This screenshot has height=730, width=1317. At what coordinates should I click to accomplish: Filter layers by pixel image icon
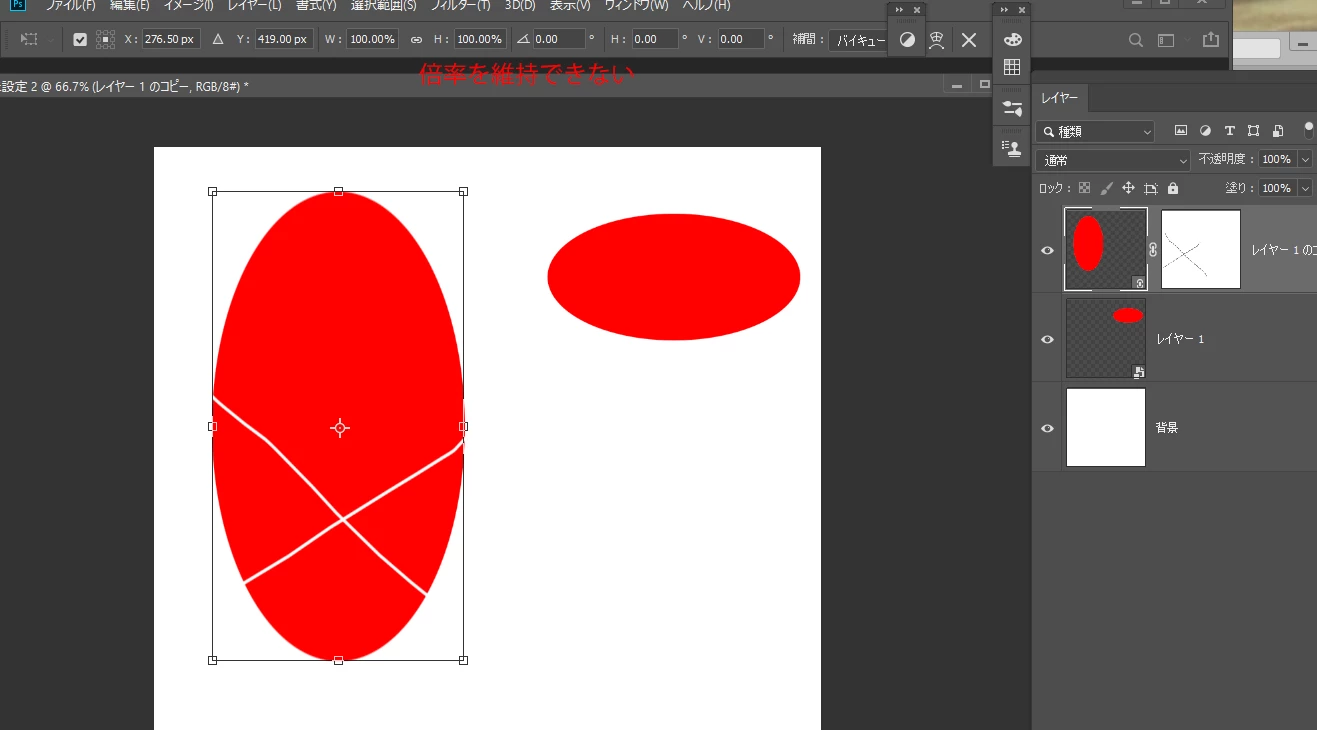click(x=1181, y=131)
